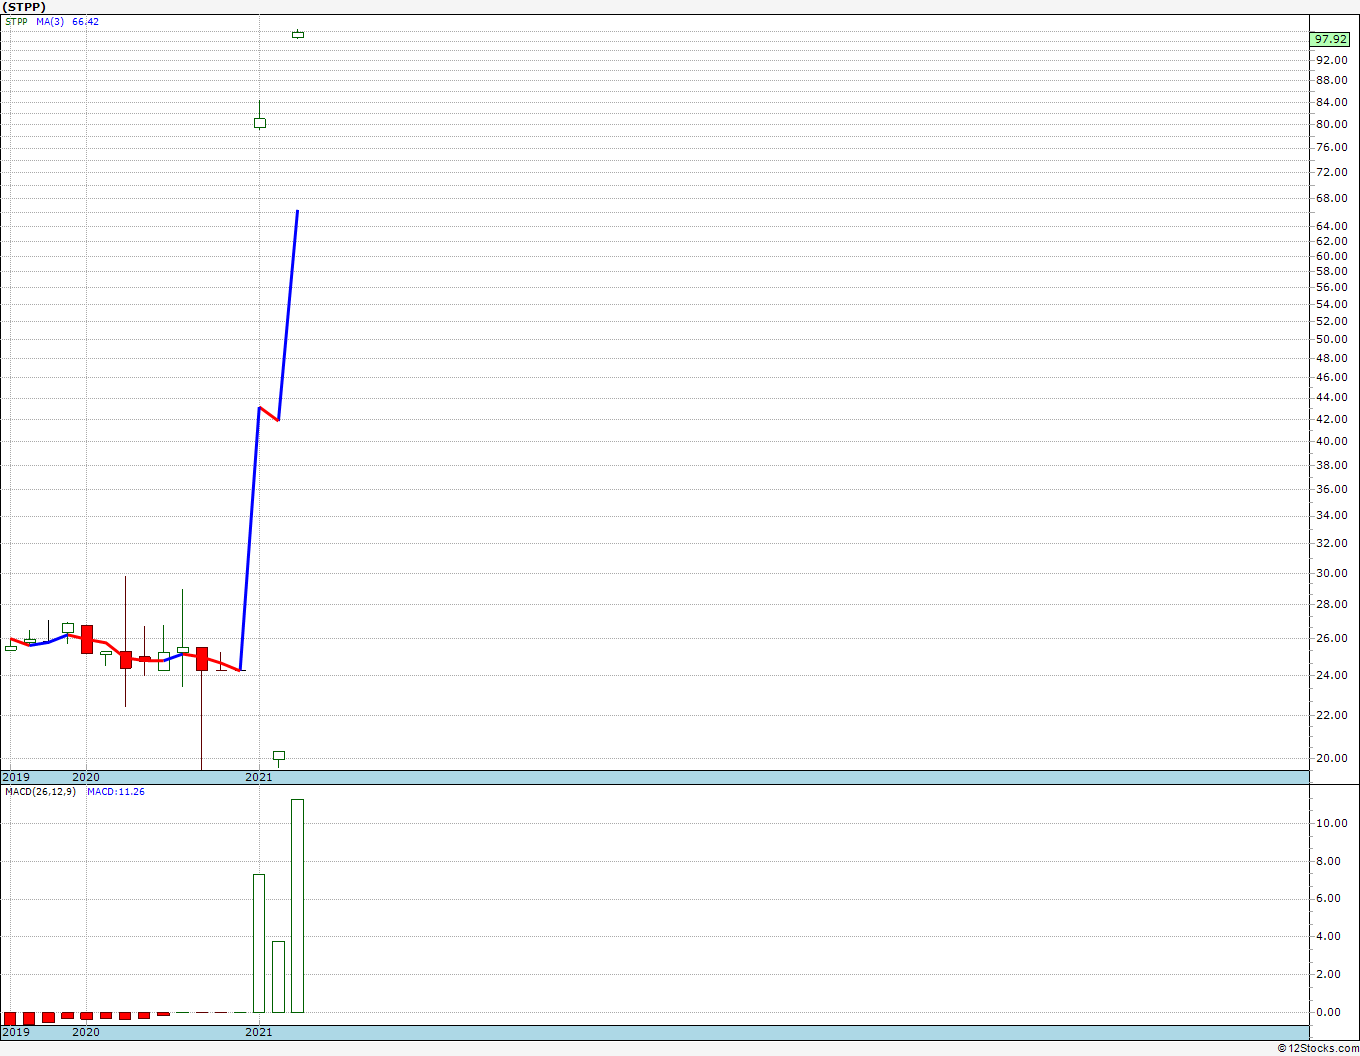Screen dimensions: 1360x1056
Task: Select the candlestick near 80.00
Action: (x=260, y=122)
